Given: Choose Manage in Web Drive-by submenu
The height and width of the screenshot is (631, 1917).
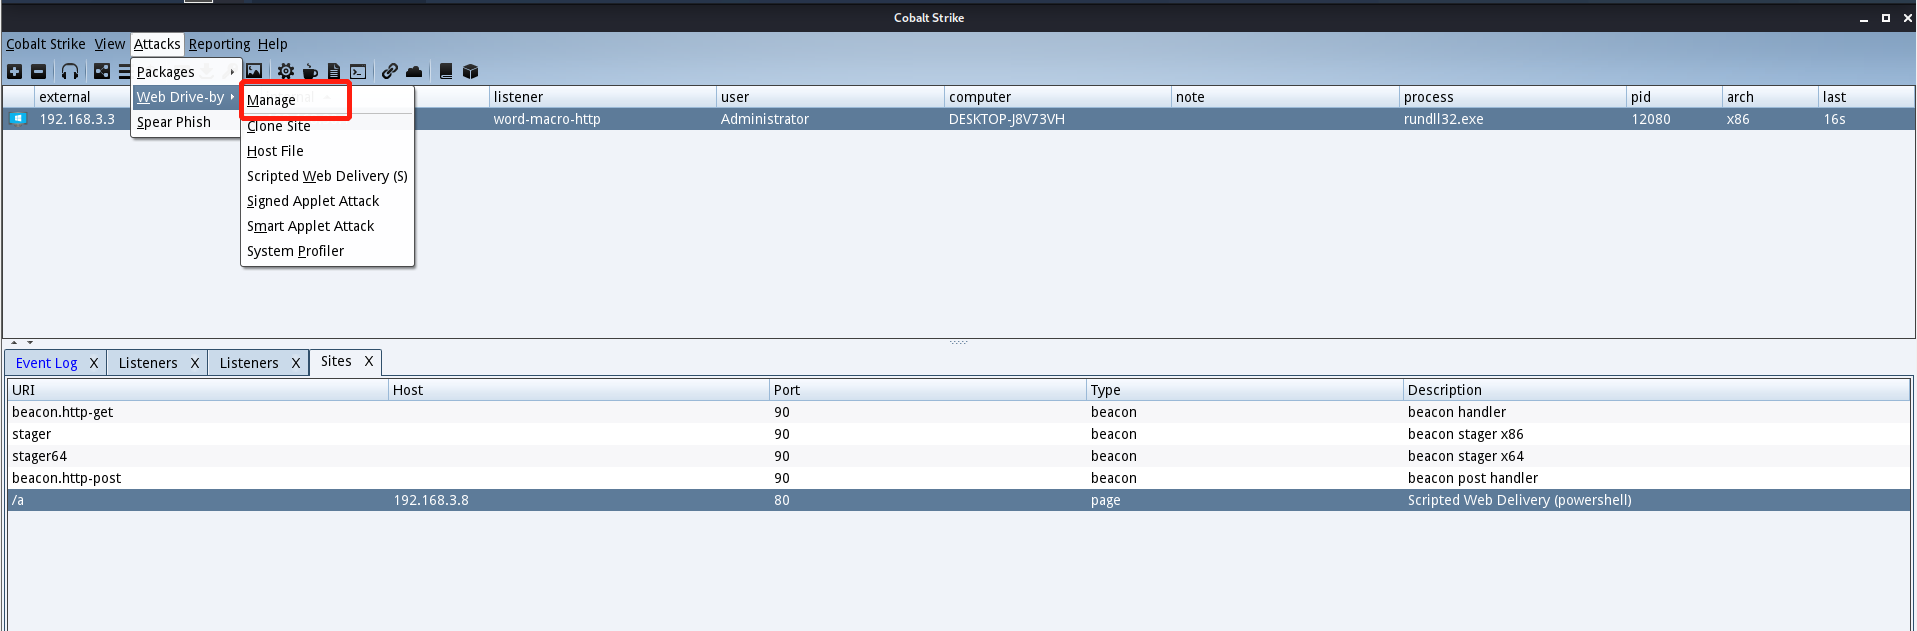Looking at the screenshot, I should pos(328,100).
